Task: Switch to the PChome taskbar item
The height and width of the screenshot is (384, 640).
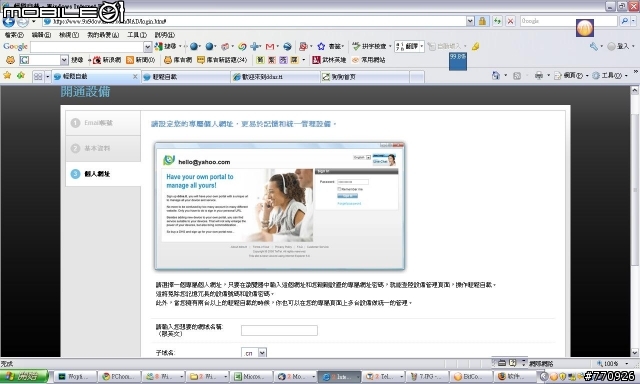Action: tap(120, 376)
